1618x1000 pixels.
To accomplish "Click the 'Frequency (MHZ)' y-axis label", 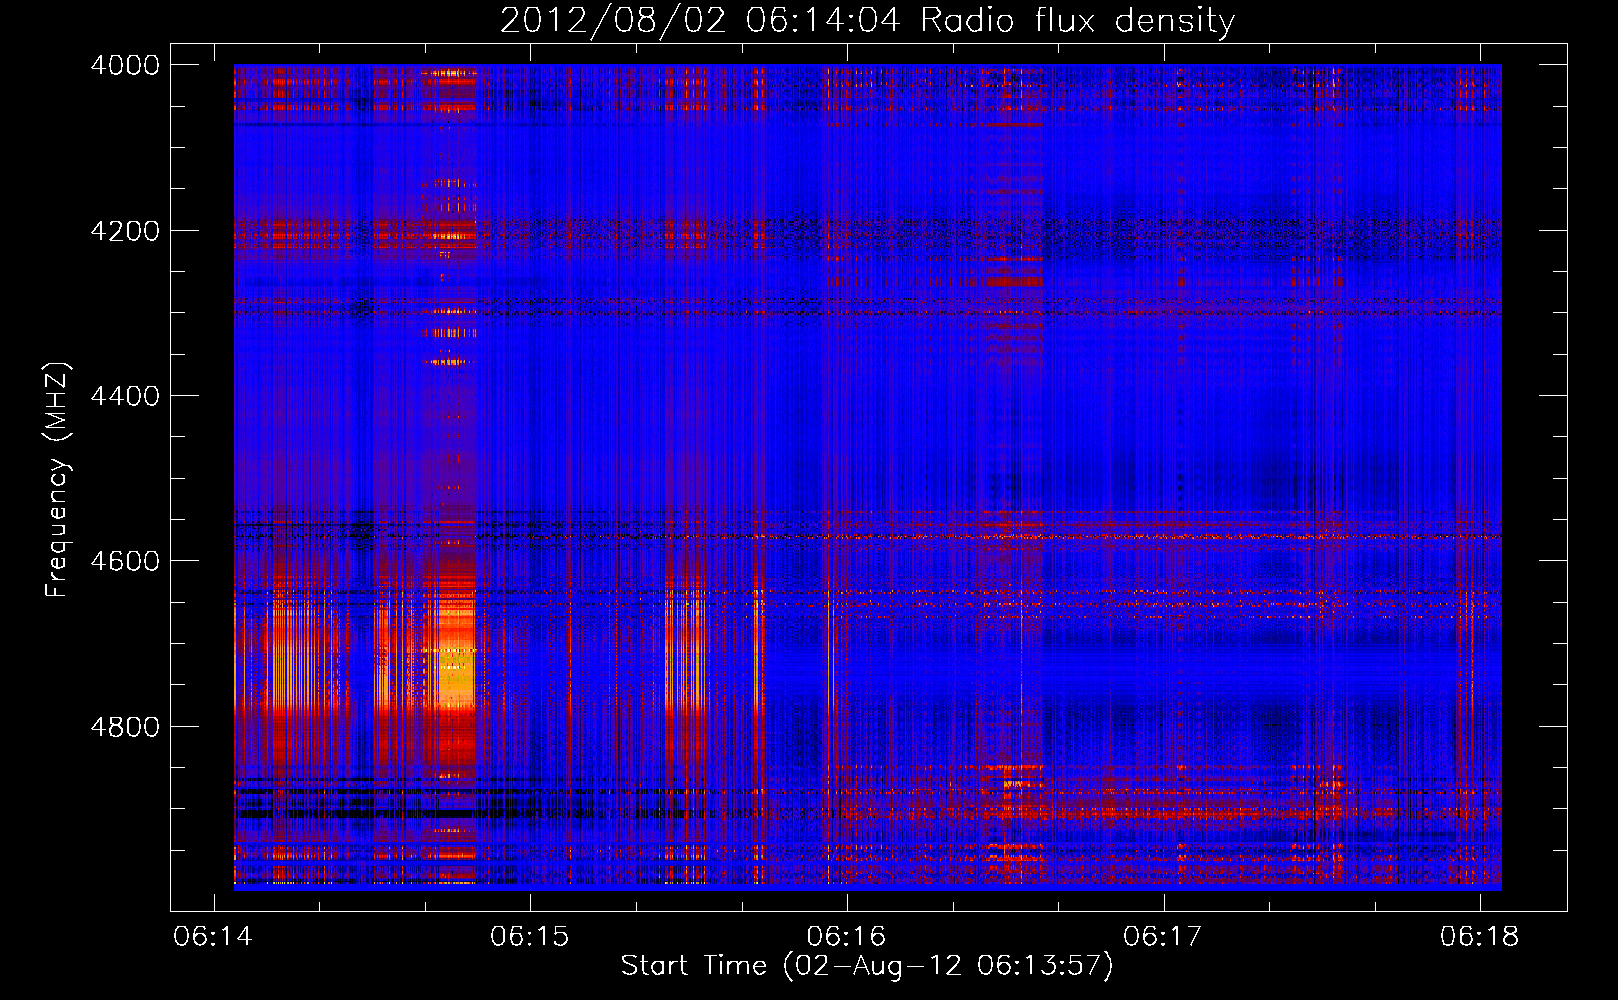I will pyautogui.click(x=58, y=480).
